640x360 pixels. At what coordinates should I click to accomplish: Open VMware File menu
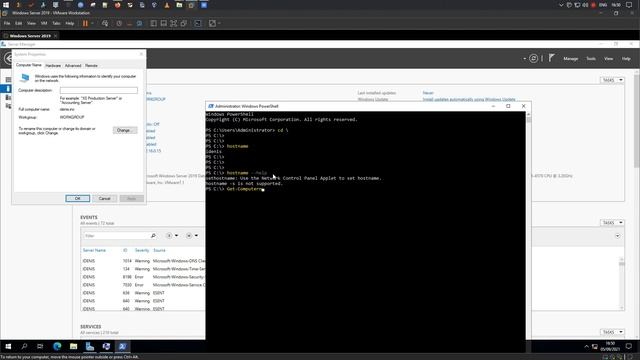(x=7, y=24)
